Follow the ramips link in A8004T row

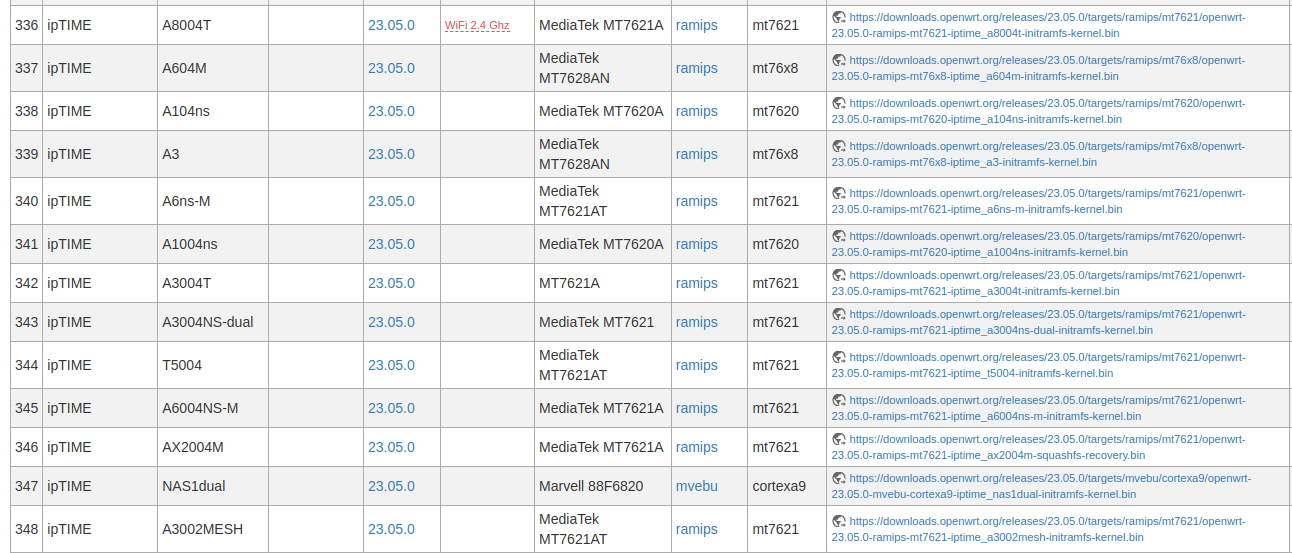point(697,25)
